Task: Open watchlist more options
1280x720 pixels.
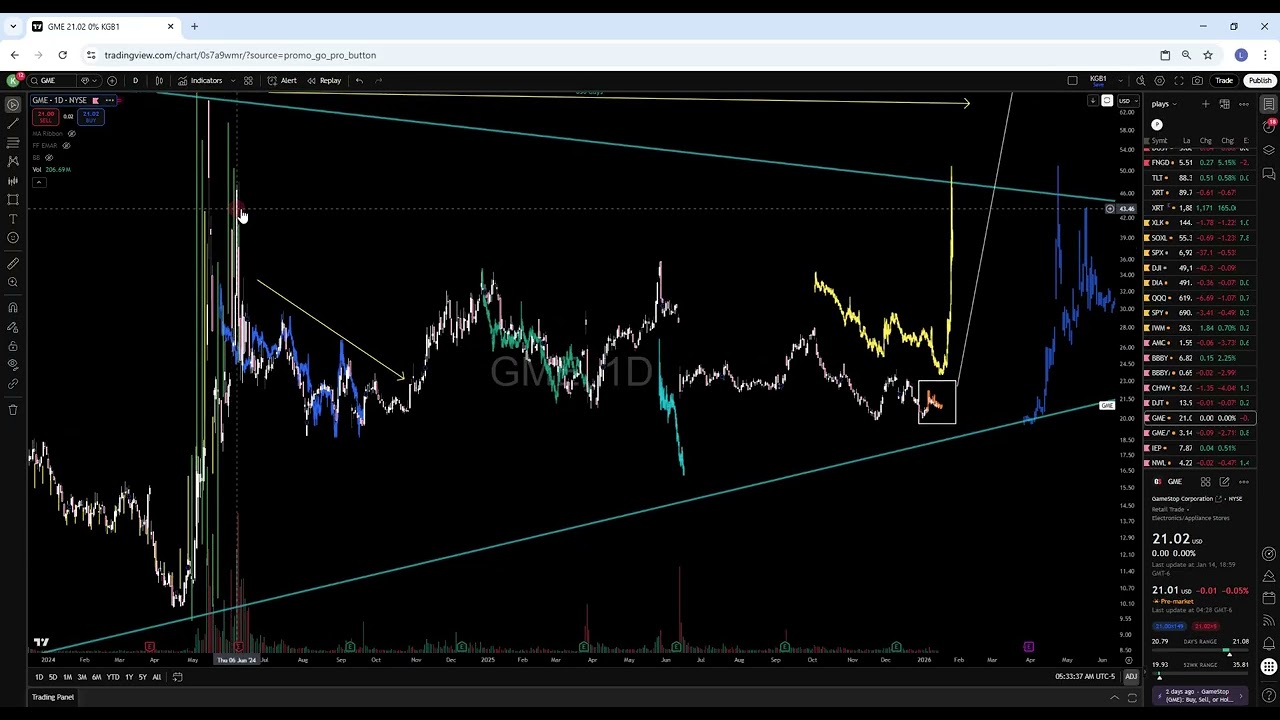Action: tap(1244, 104)
